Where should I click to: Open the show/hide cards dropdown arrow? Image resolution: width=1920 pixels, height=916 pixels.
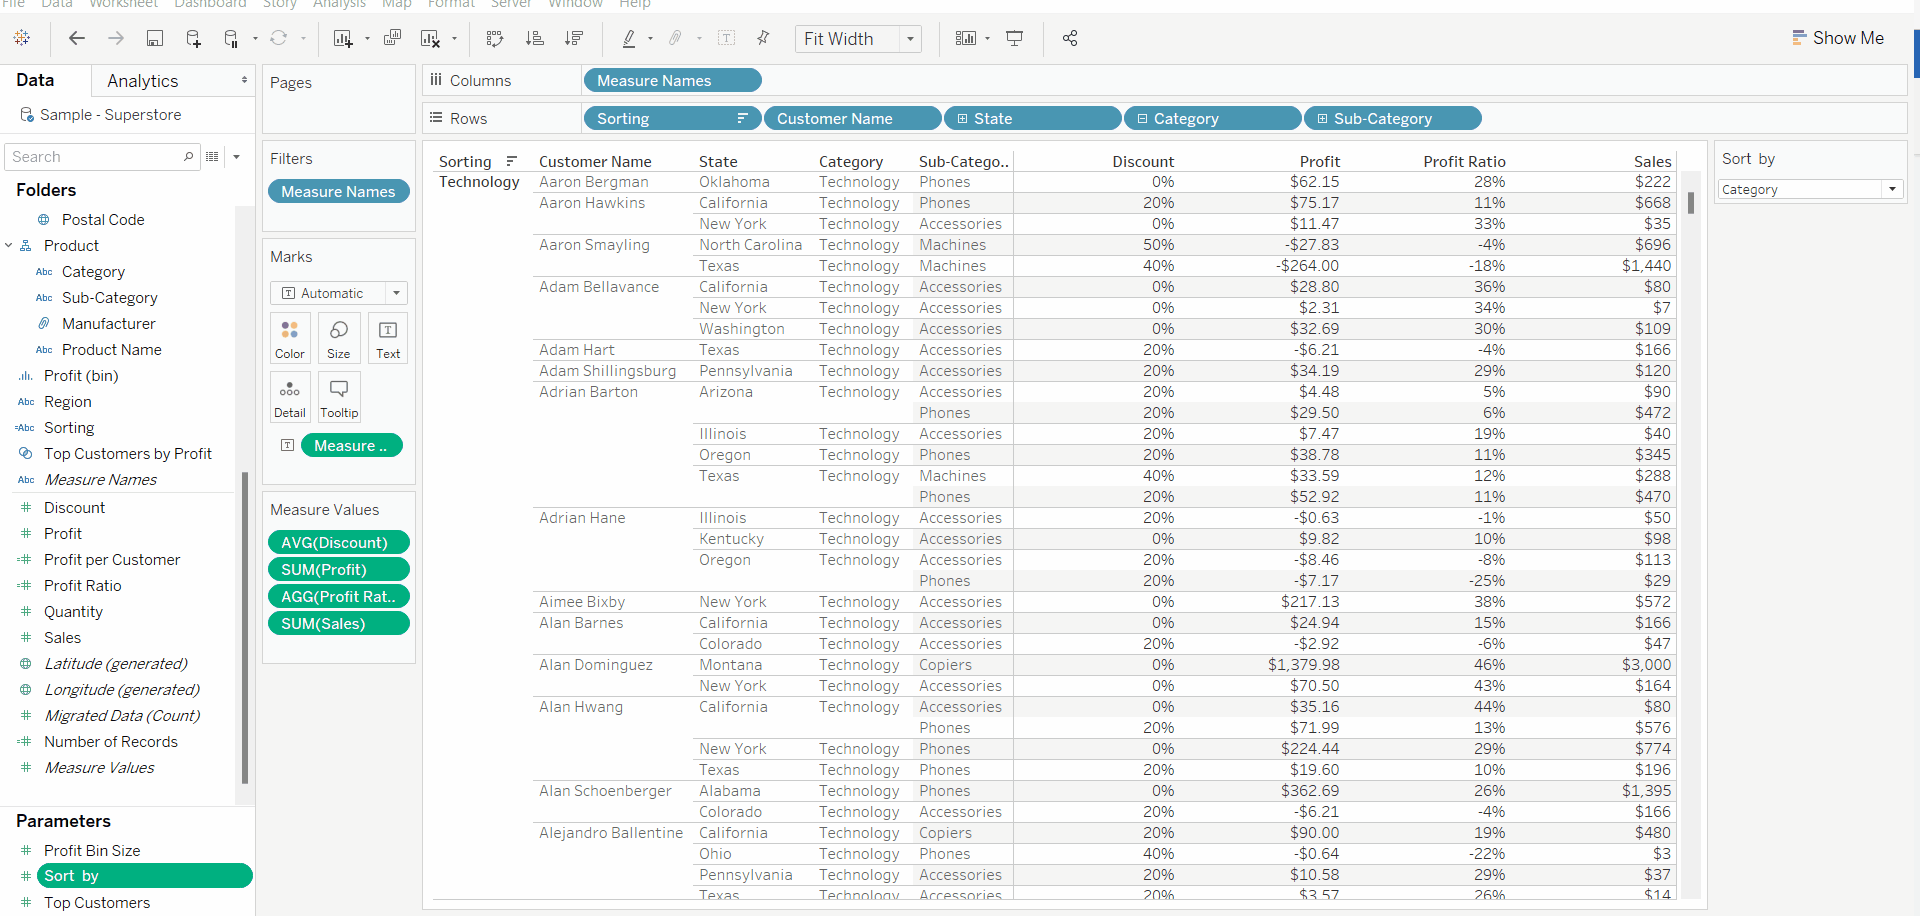tap(988, 39)
